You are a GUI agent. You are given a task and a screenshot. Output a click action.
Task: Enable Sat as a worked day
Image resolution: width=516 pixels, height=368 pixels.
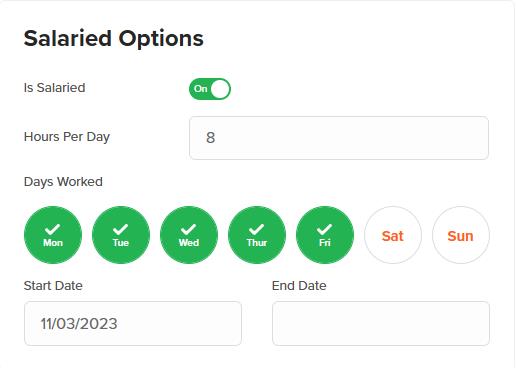coord(393,235)
